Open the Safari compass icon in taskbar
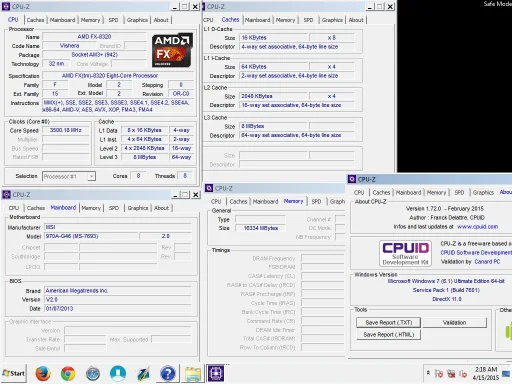Viewport: 512px width, 384px height. tap(93, 373)
